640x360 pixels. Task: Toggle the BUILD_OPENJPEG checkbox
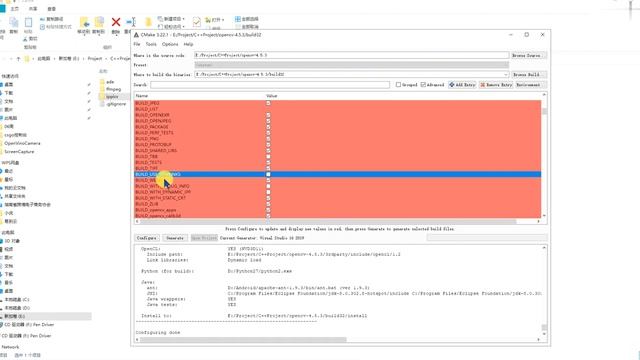coord(268,121)
